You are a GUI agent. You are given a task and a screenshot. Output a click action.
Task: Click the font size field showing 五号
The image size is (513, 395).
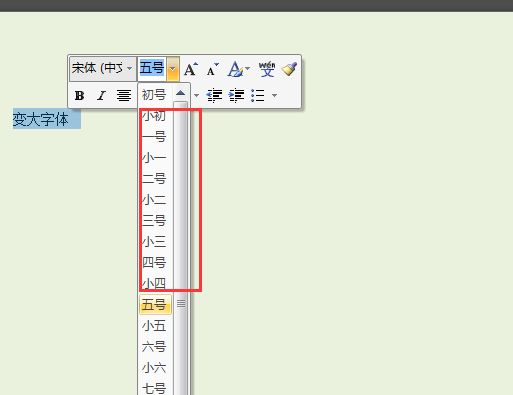152,68
